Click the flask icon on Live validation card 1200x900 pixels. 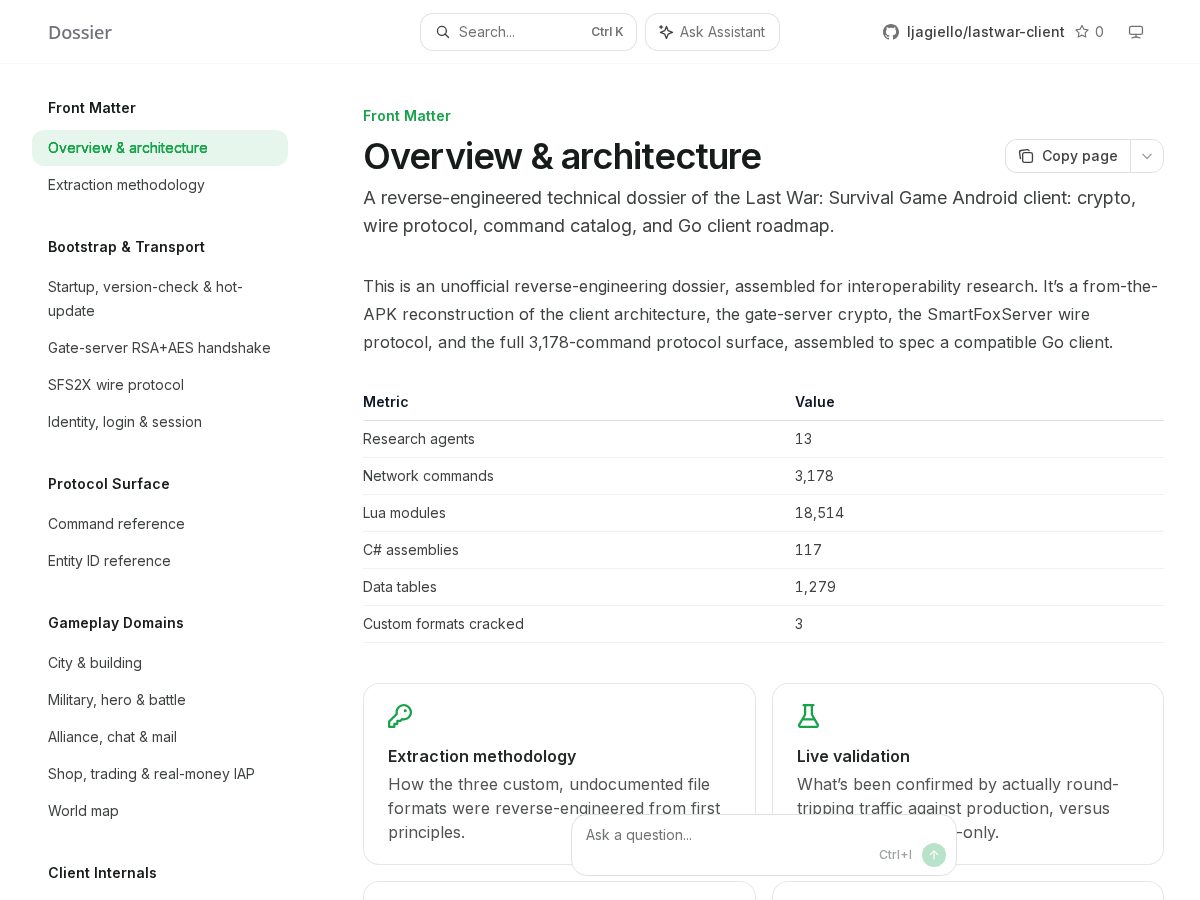[x=808, y=716]
